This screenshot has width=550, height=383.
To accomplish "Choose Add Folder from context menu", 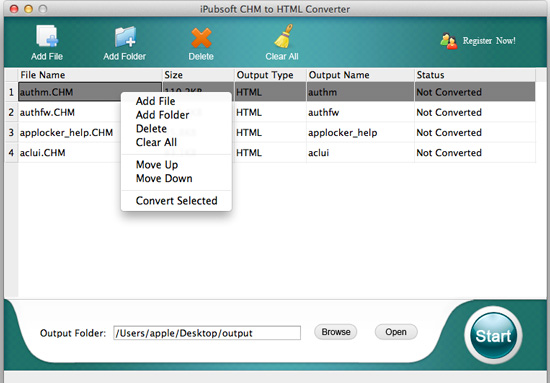I will click(x=162, y=115).
